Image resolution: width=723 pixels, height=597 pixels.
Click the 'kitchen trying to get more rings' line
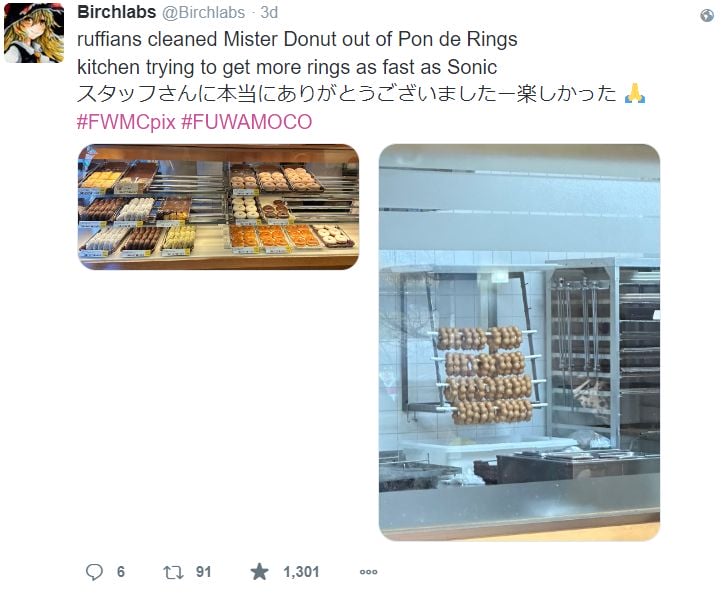[287, 67]
